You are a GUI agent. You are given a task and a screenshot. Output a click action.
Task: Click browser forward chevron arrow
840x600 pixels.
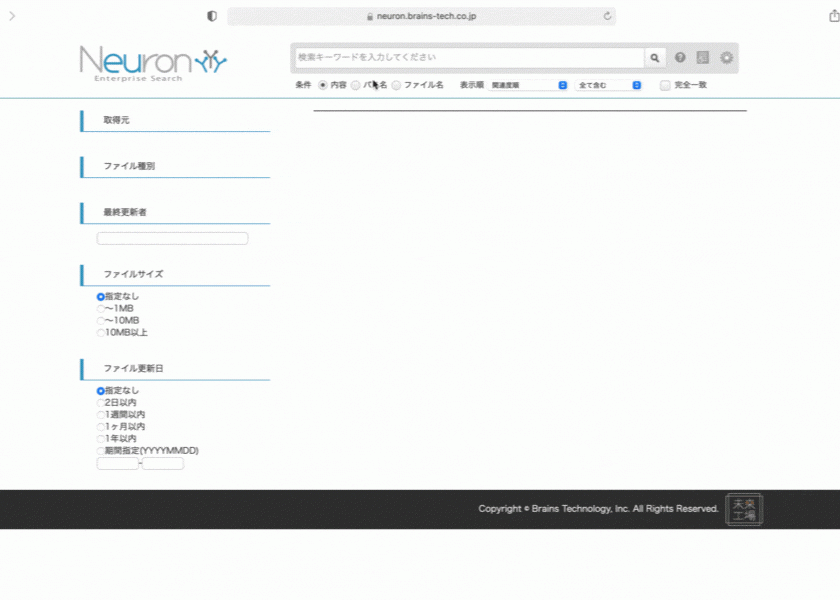pyautogui.click(x=12, y=16)
